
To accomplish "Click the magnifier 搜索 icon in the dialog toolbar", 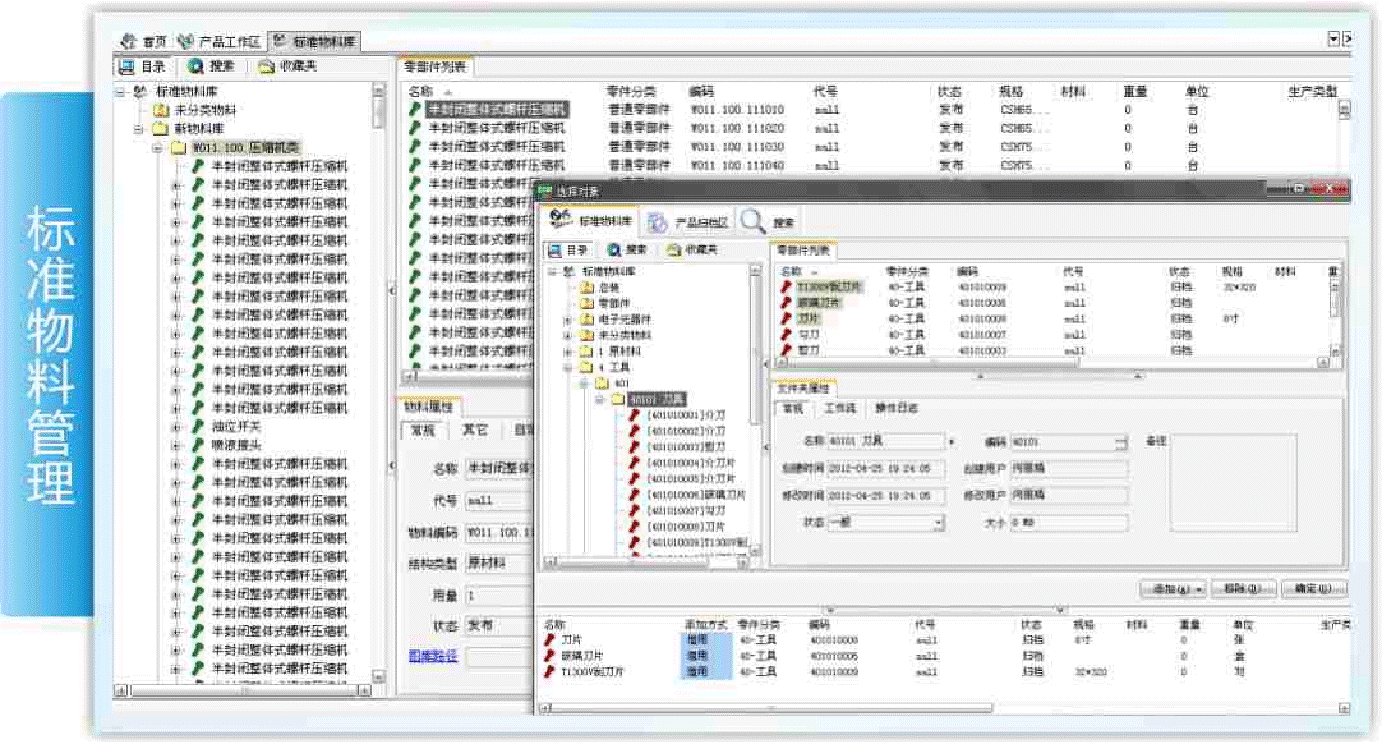I will click(x=754, y=221).
